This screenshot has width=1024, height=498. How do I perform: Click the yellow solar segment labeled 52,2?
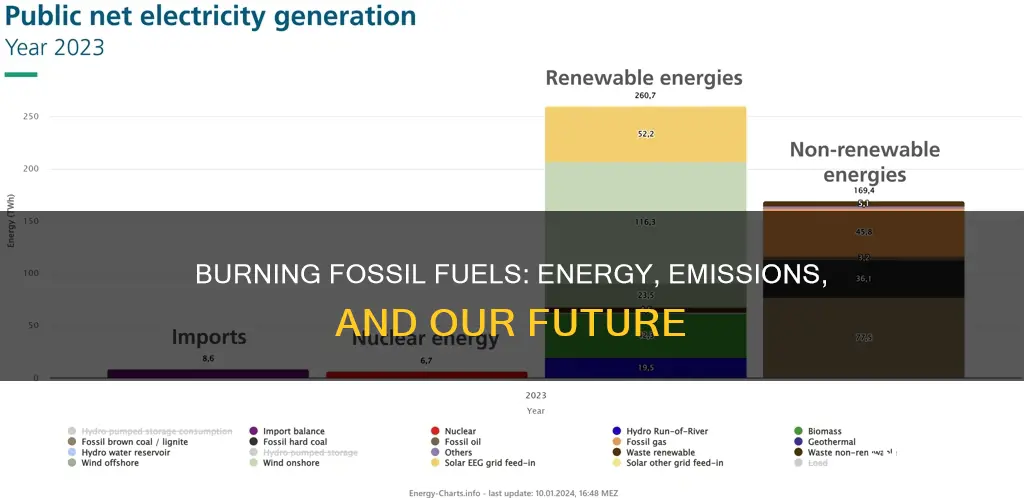coord(645,134)
